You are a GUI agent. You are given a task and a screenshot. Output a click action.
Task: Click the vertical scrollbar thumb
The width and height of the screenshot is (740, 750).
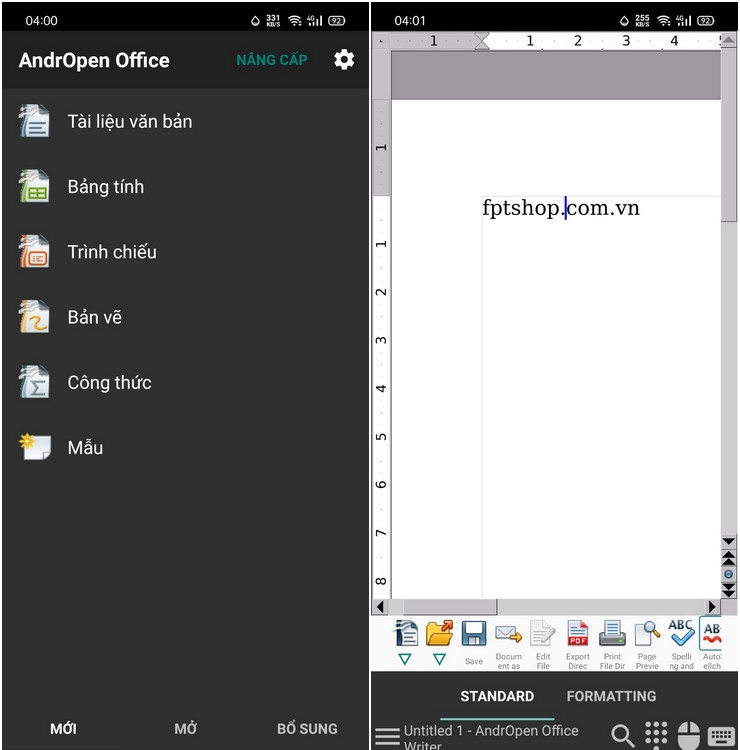[x=729, y=134]
